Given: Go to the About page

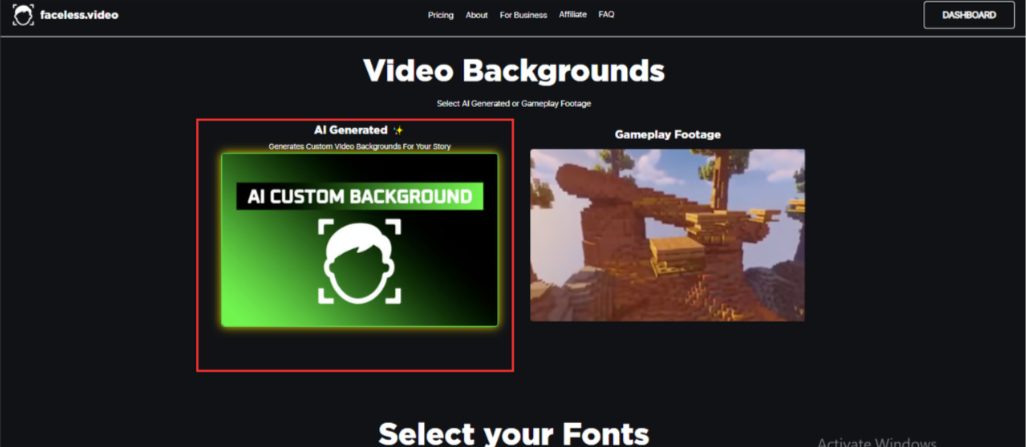Looking at the screenshot, I should click(x=476, y=15).
